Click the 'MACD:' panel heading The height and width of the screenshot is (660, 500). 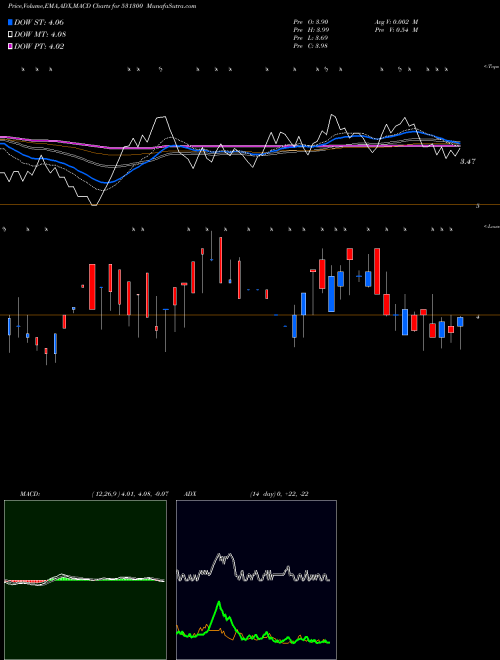30,494
